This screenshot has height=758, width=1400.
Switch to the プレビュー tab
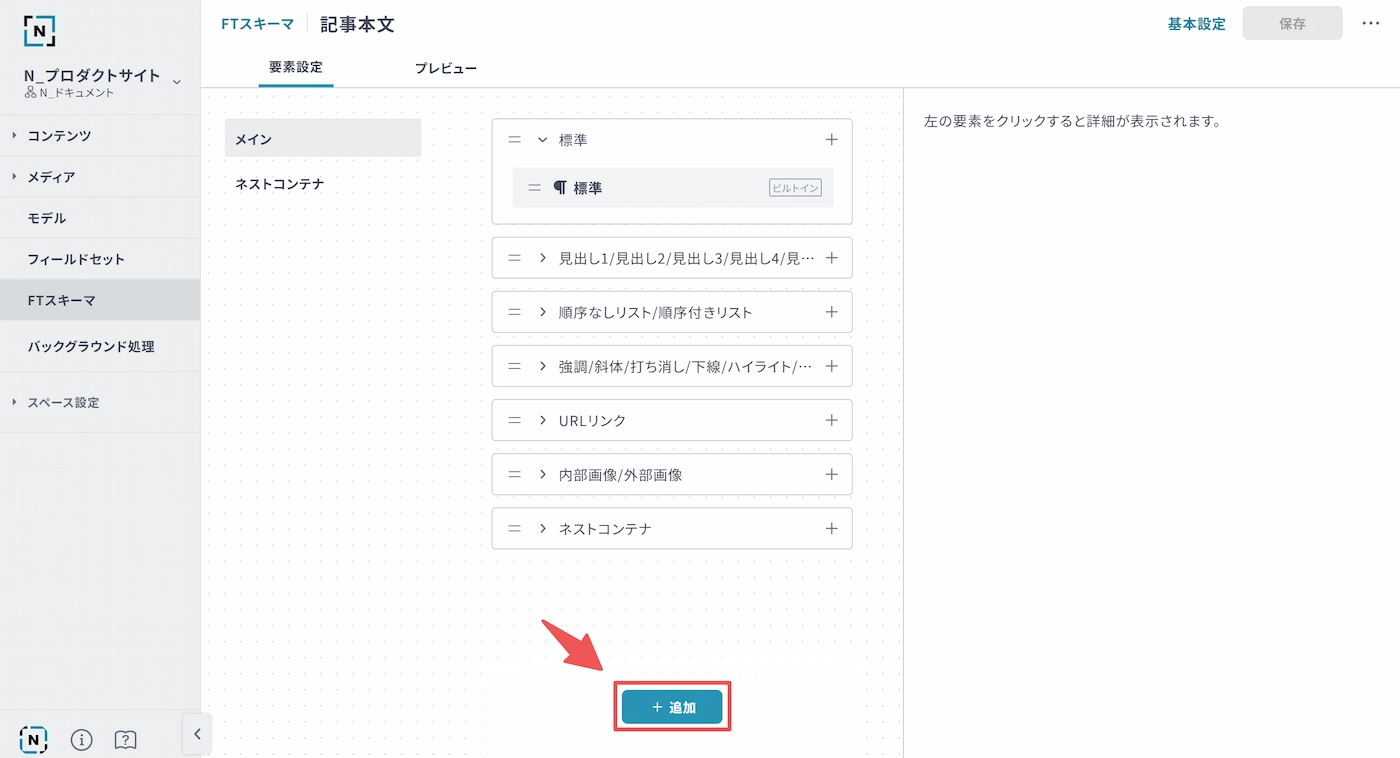click(445, 69)
